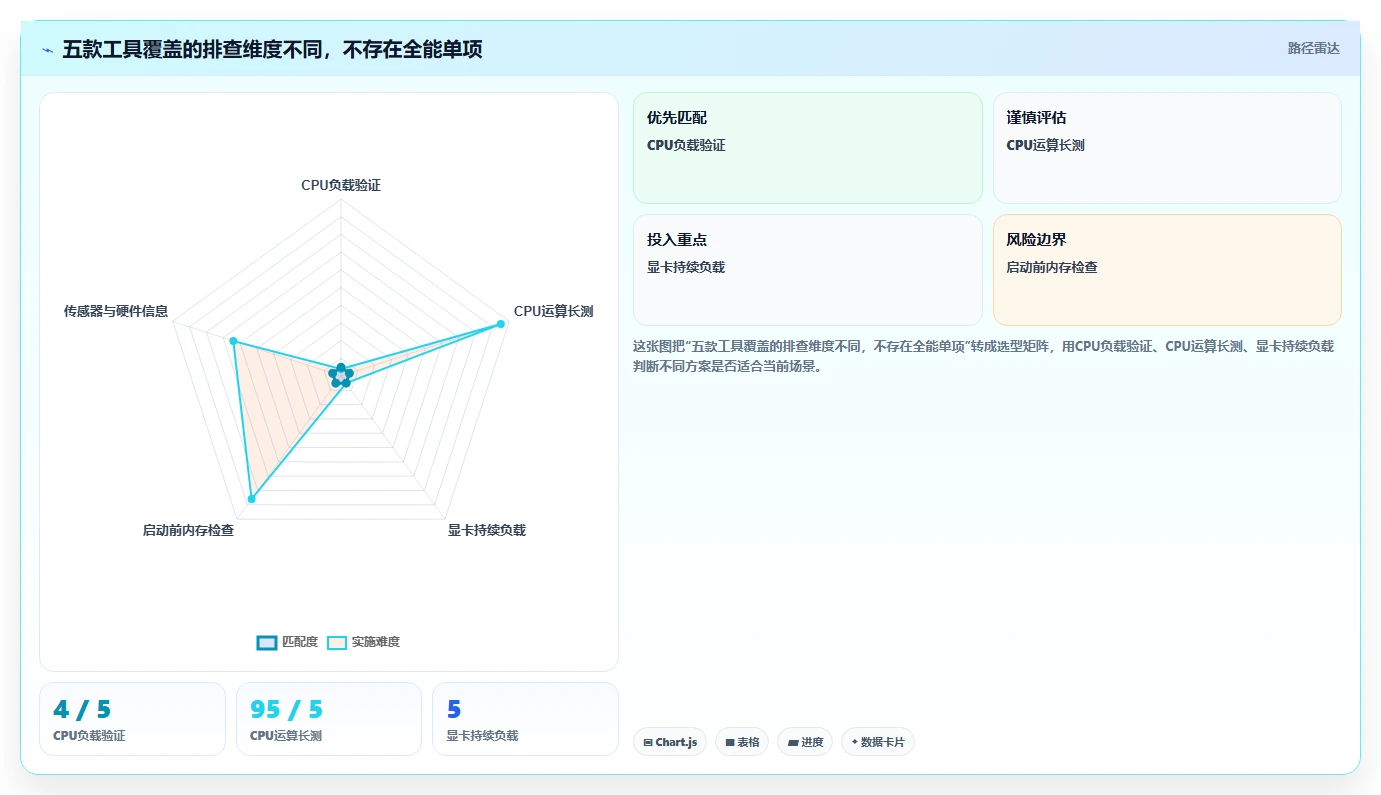Click the 启动前内存检查 radar axis label
The width and height of the screenshot is (1381, 795).
point(188,530)
